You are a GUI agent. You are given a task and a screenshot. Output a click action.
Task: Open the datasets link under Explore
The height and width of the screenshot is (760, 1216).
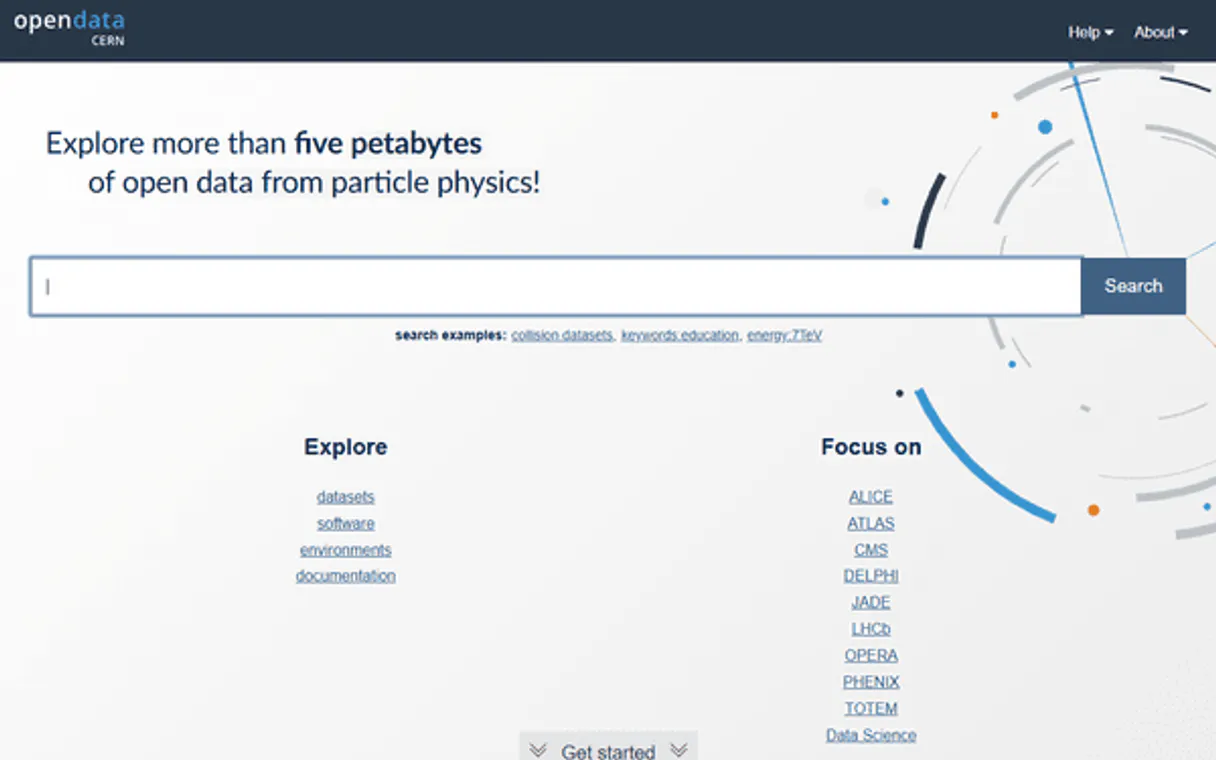pyautogui.click(x=346, y=497)
